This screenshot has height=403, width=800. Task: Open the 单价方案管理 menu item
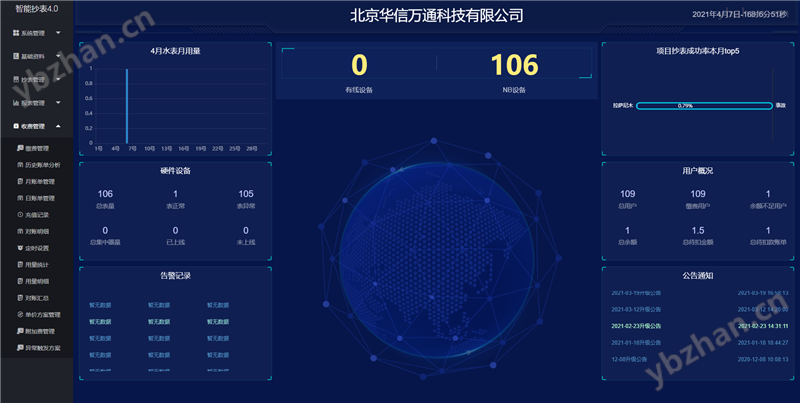click(39, 315)
